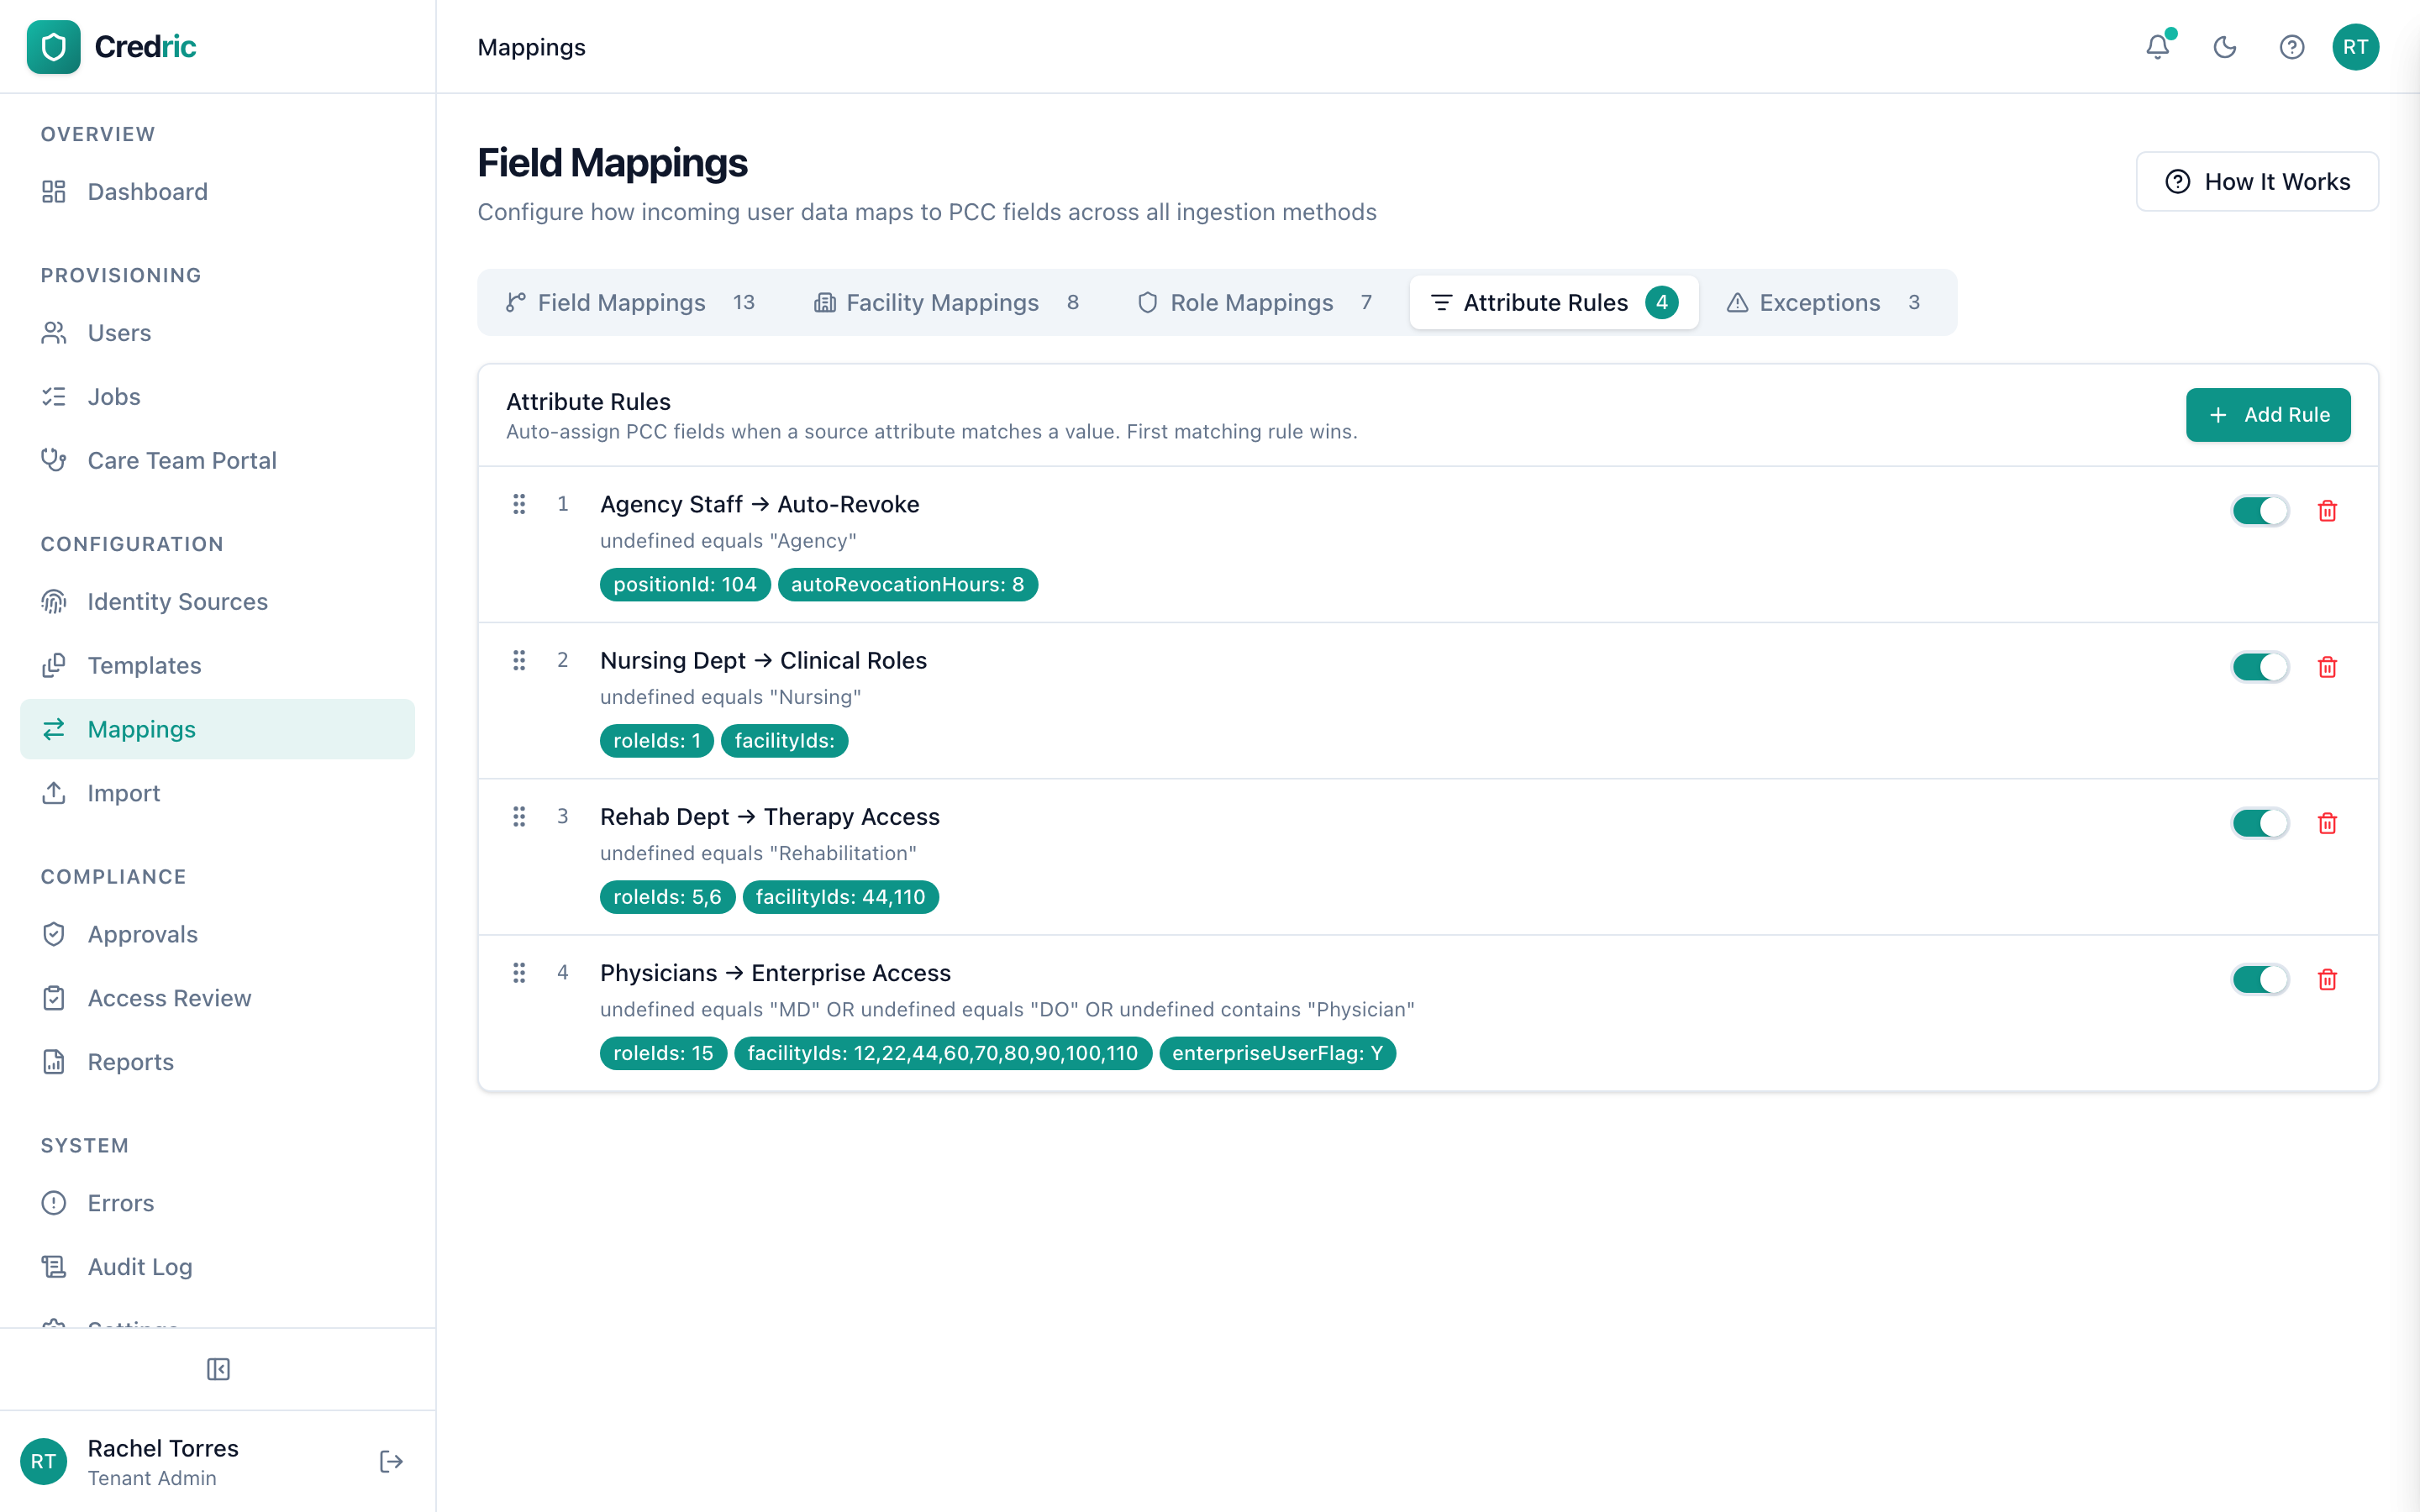Delete the Nursing Dept rule via trash icon
This screenshot has height=1512, width=2420.
pyautogui.click(x=2328, y=667)
